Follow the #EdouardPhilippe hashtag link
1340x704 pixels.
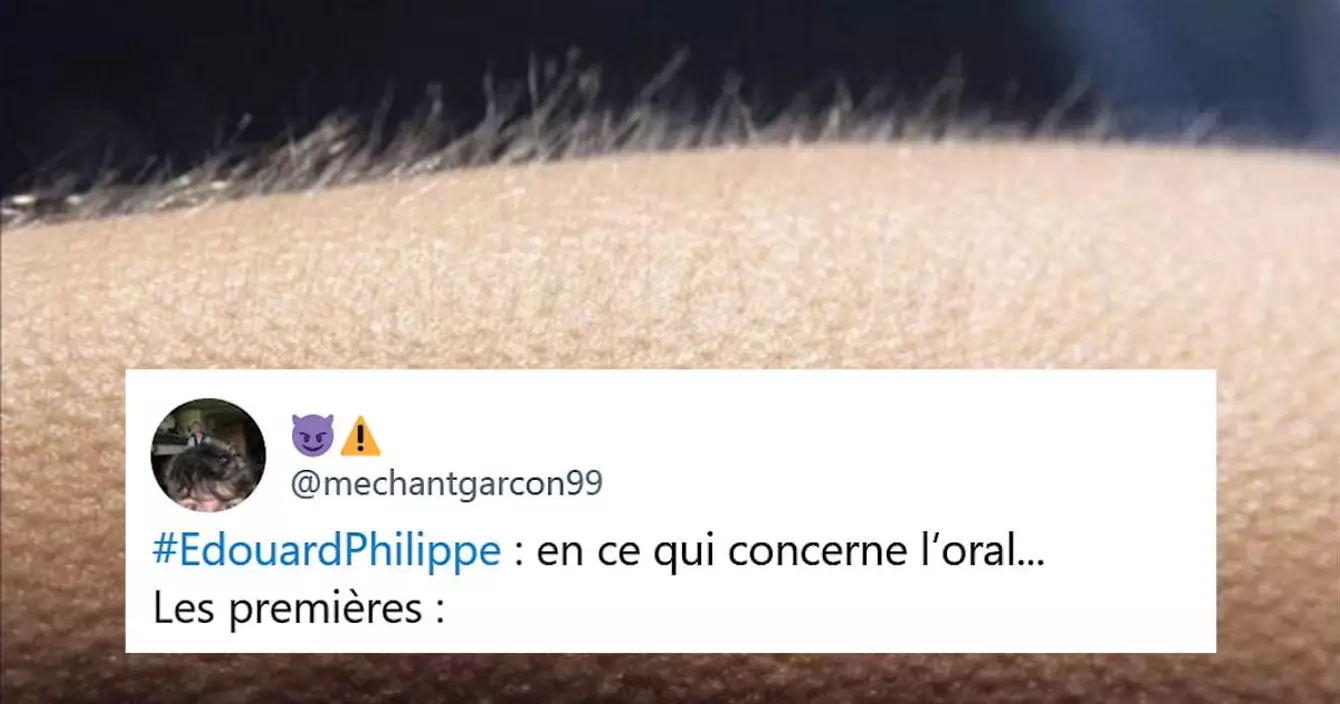[x=327, y=553]
